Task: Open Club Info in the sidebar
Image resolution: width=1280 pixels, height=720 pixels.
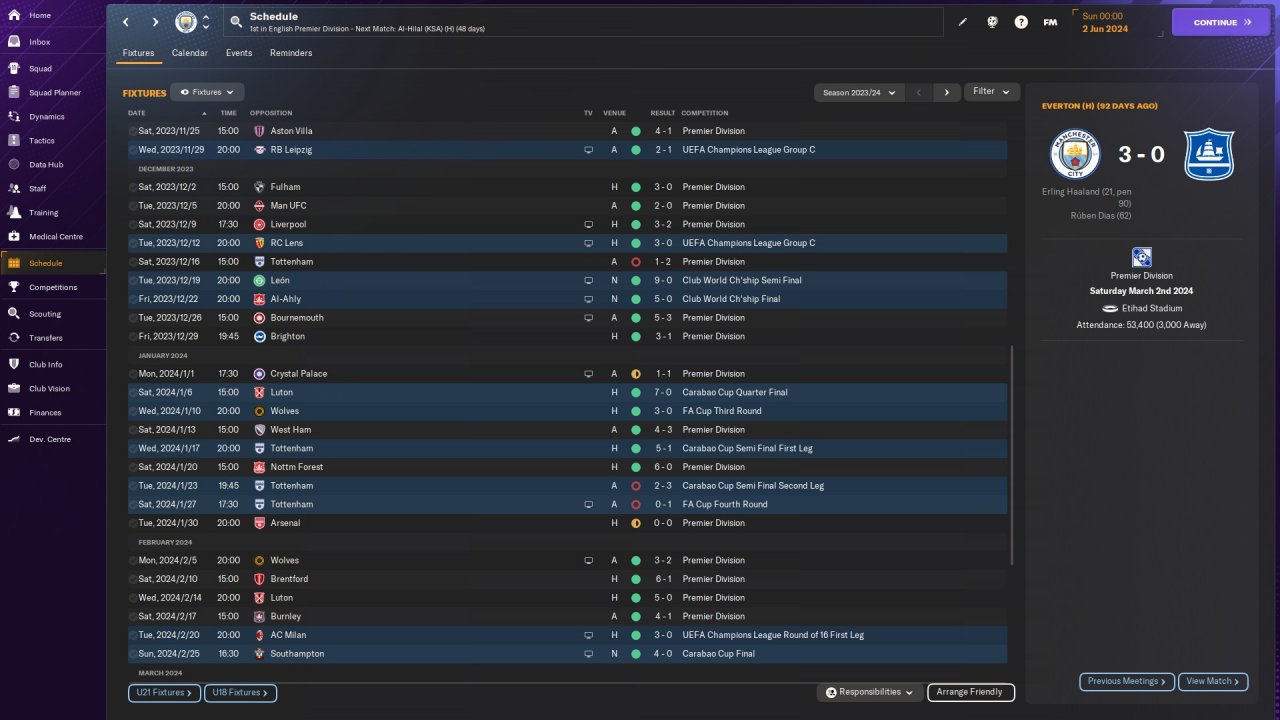Action: (46, 365)
